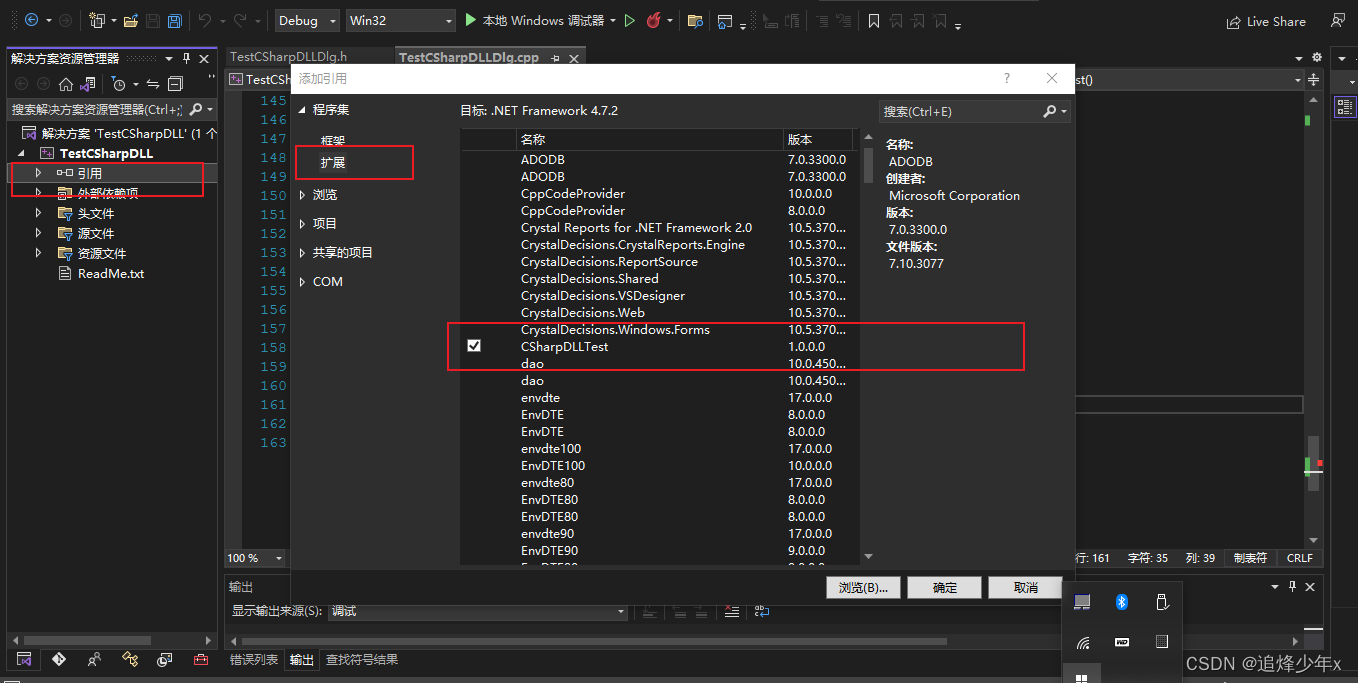Viewport: 1358px width, 683px height.
Task: Click the 确定 button in dialog
Action: coord(945,588)
